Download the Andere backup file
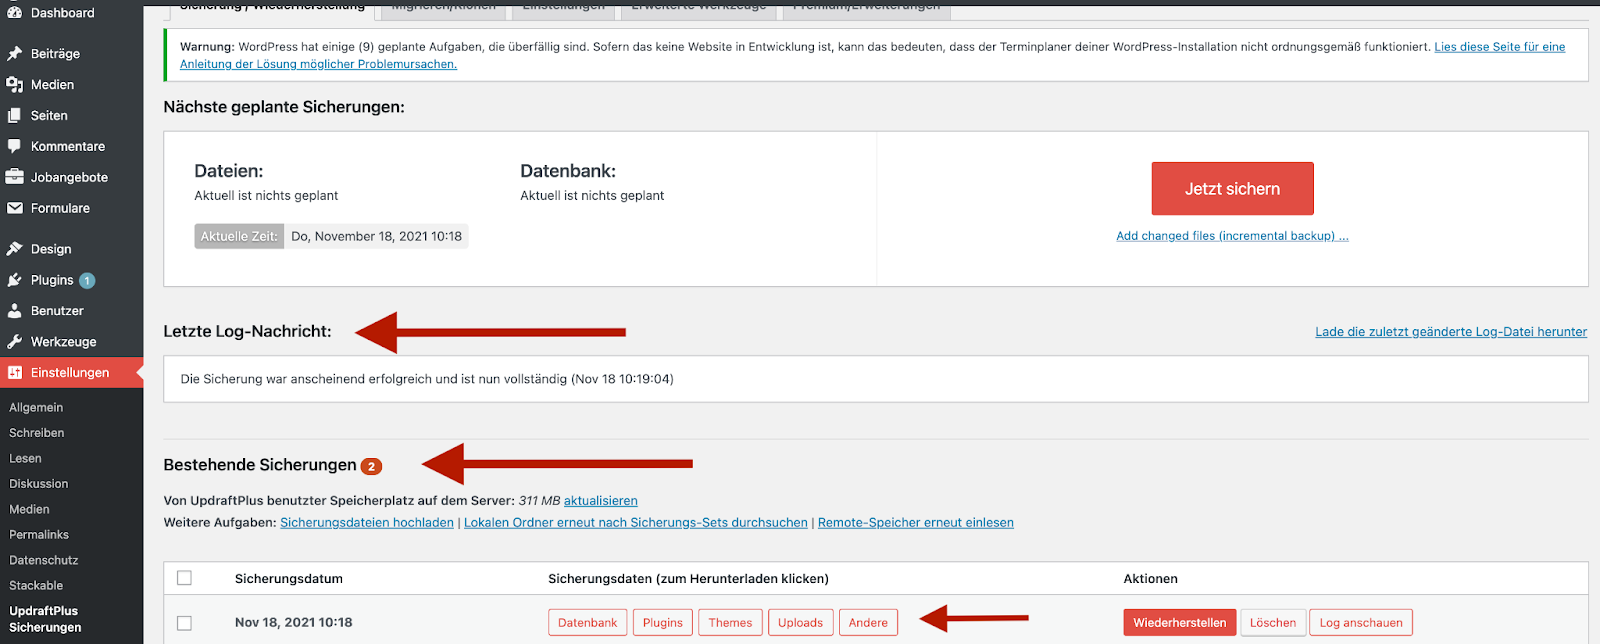The image size is (1600, 644). tap(868, 623)
